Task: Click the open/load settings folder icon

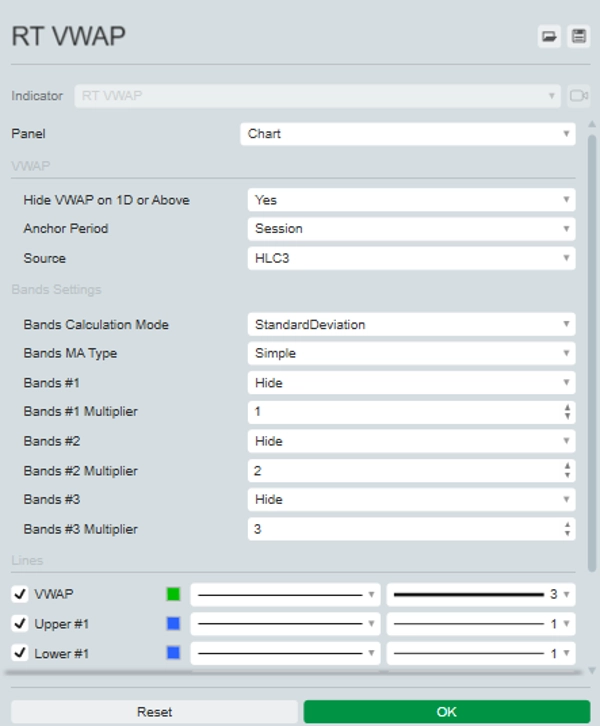Action: [x=548, y=37]
